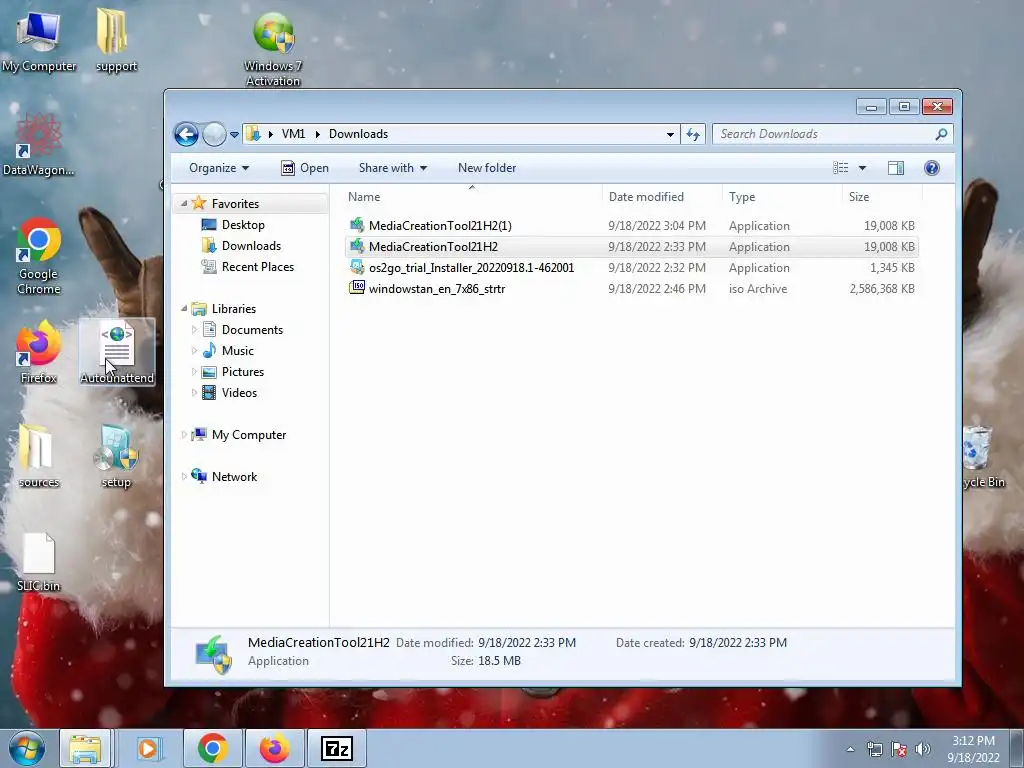Expand the Documents library
The width and height of the screenshot is (1024, 768).
point(194,330)
